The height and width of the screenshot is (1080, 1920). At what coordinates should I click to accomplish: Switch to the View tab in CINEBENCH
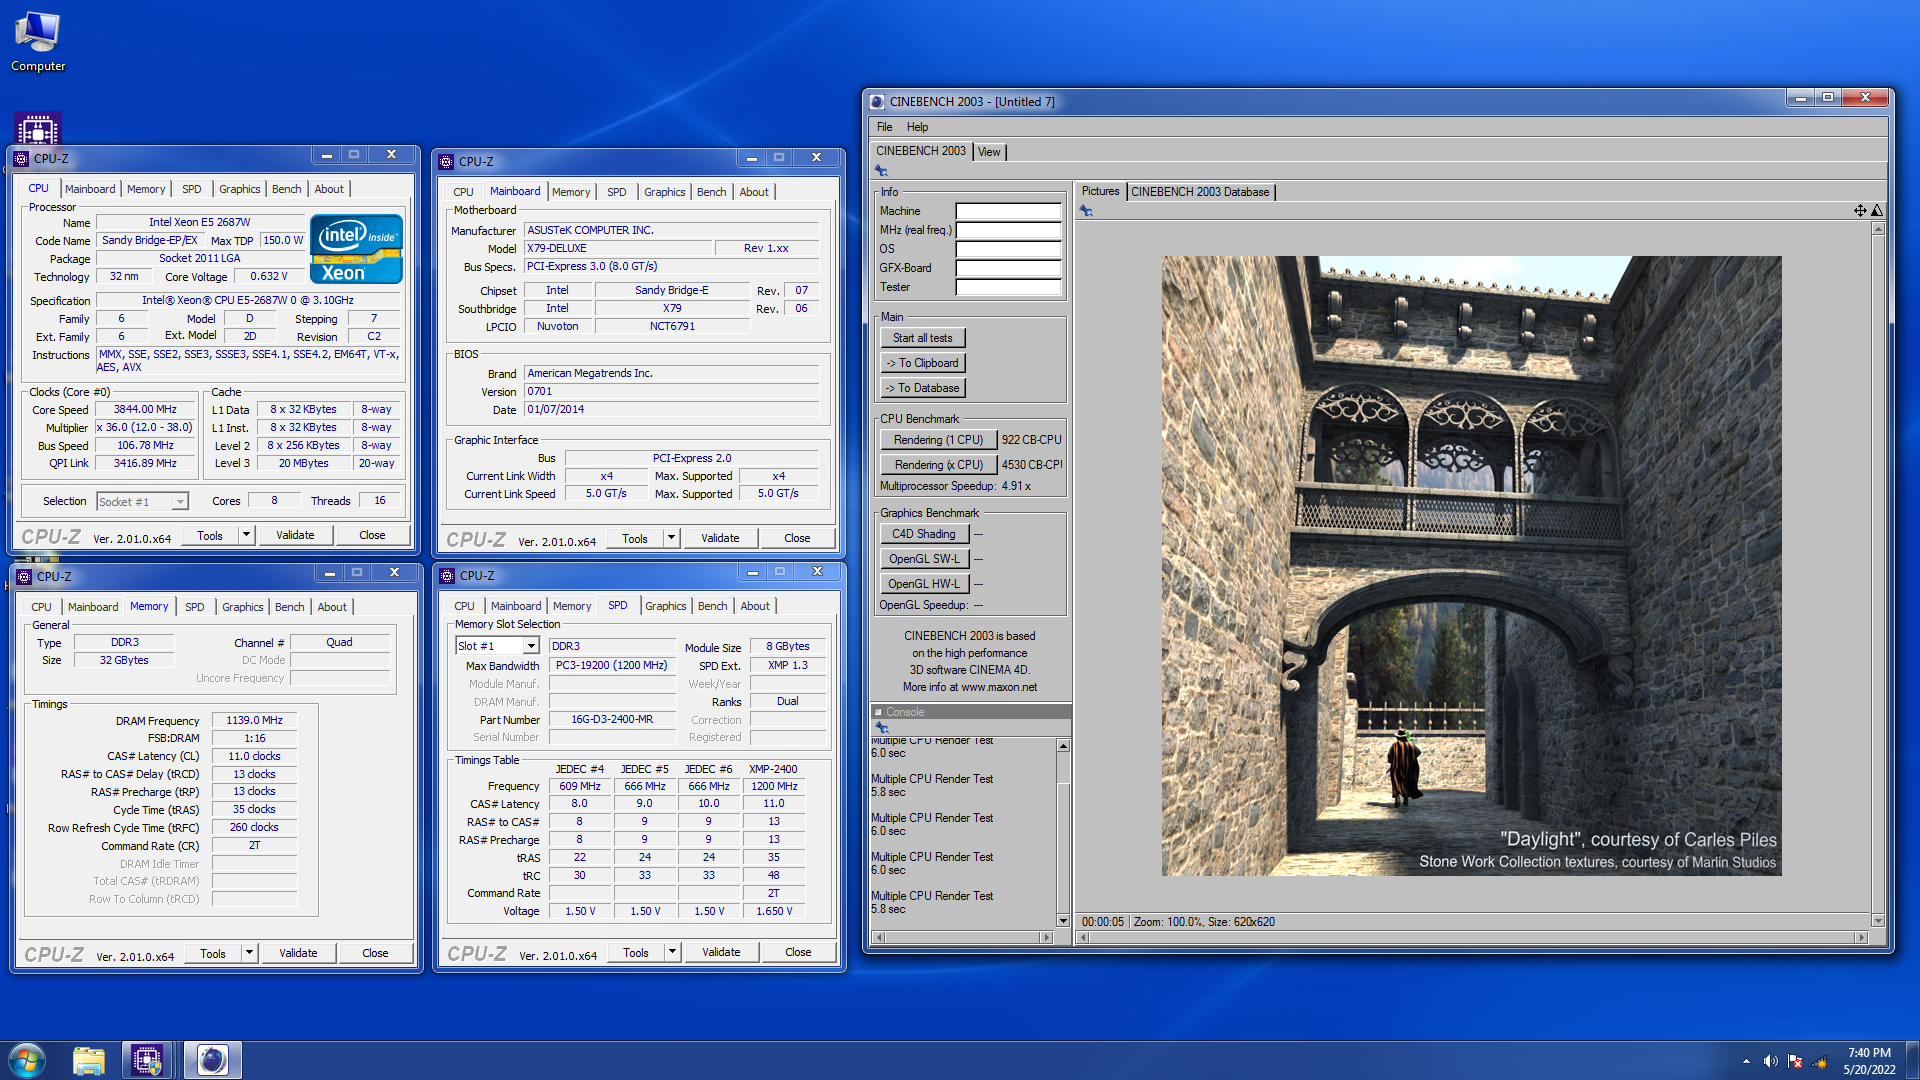coord(989,152)
